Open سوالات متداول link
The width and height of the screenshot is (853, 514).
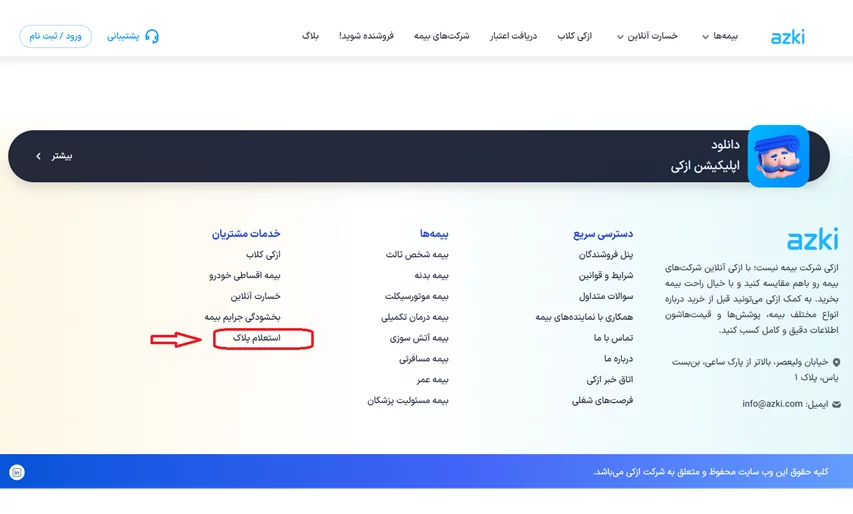click(606, 296)
